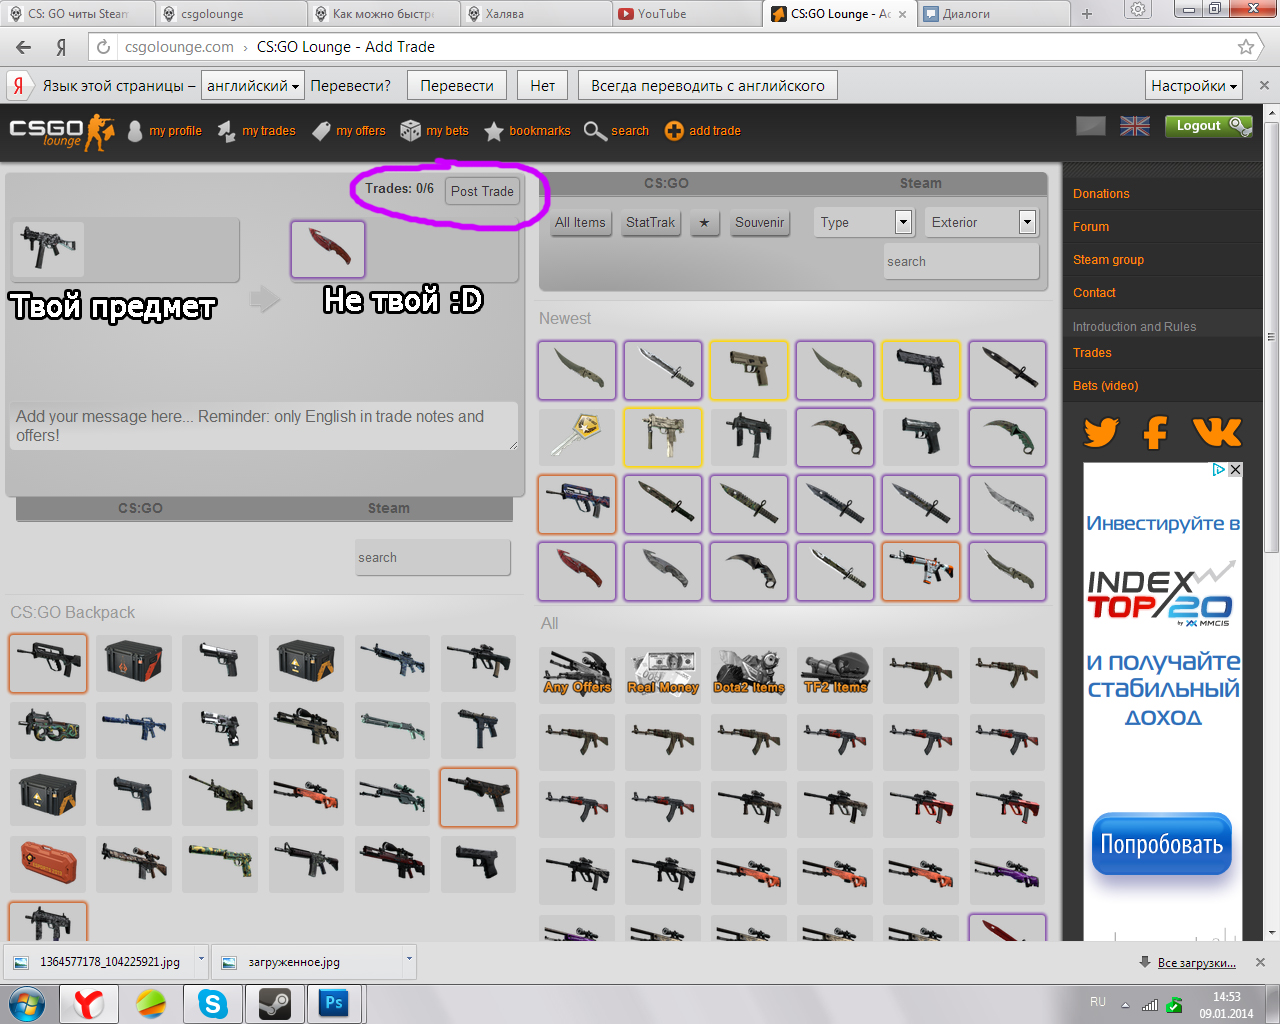
Task: Click the dice my bets icon
Action: click(410, 131)
